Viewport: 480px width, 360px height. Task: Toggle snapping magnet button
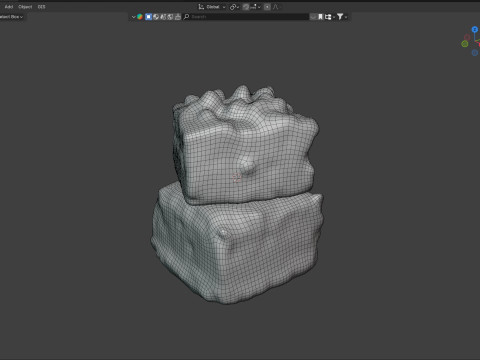(x=246, y=7)
